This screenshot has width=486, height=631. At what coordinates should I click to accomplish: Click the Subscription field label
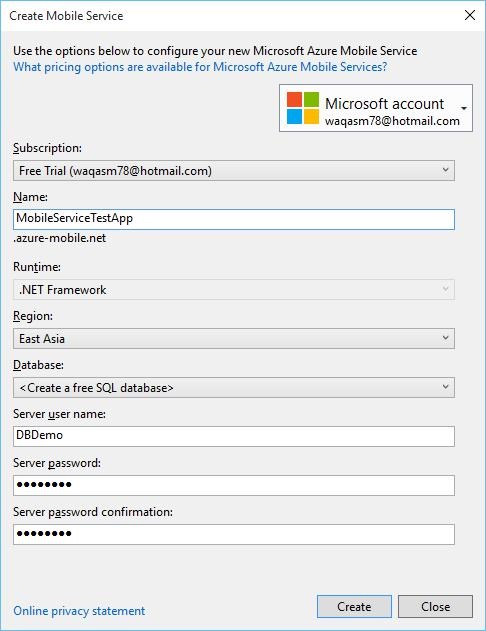coord(47,148)
